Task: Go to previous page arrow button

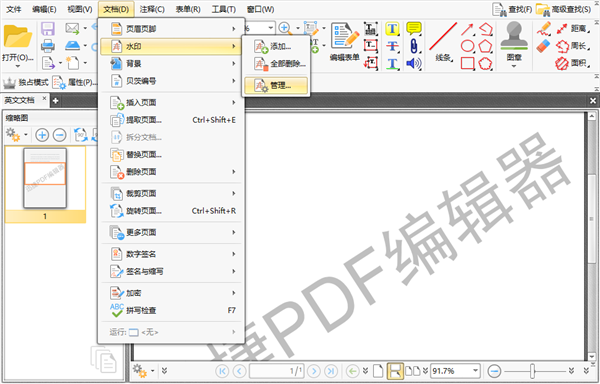Action: [240, 371]
